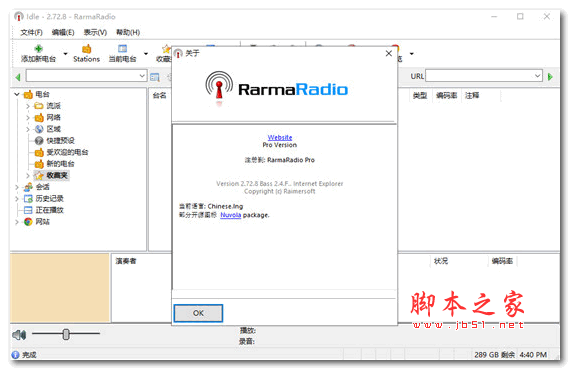Screen dimensions: 571x371
Task: Click the 类型 column header
Action: 420,95
